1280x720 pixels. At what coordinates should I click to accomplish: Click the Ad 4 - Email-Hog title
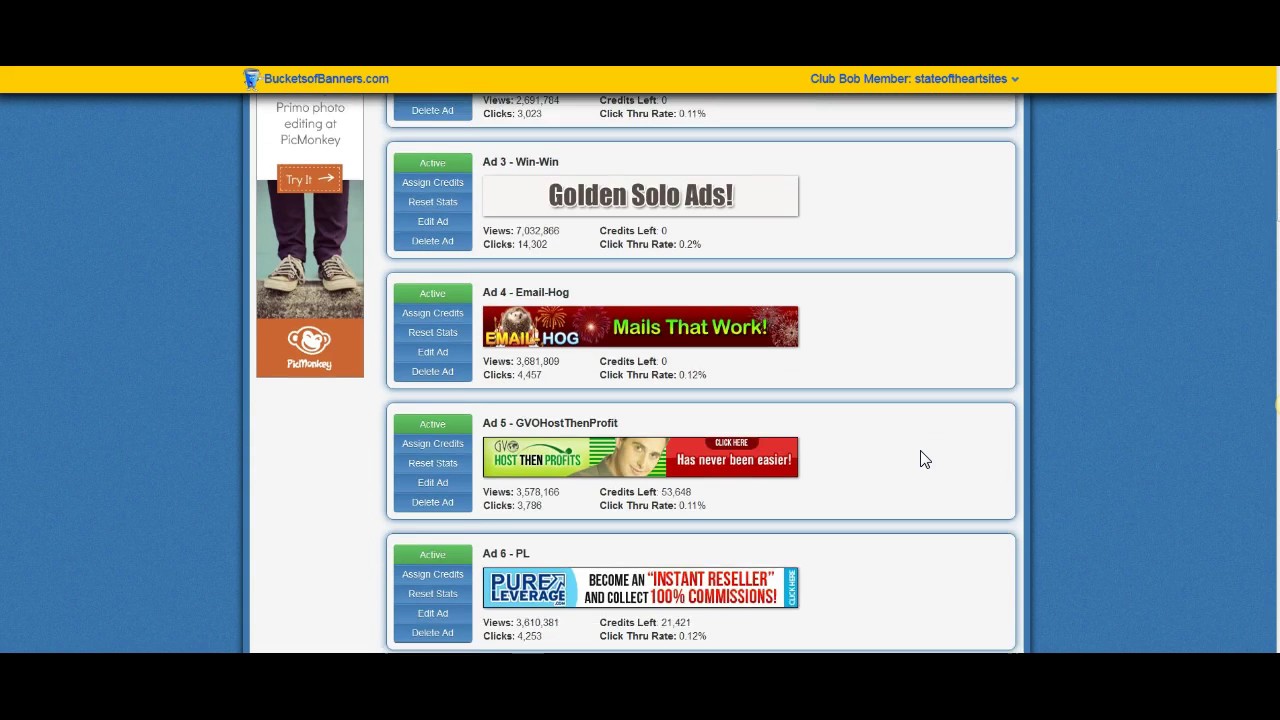pyautogui.click(x=526, y=292)
